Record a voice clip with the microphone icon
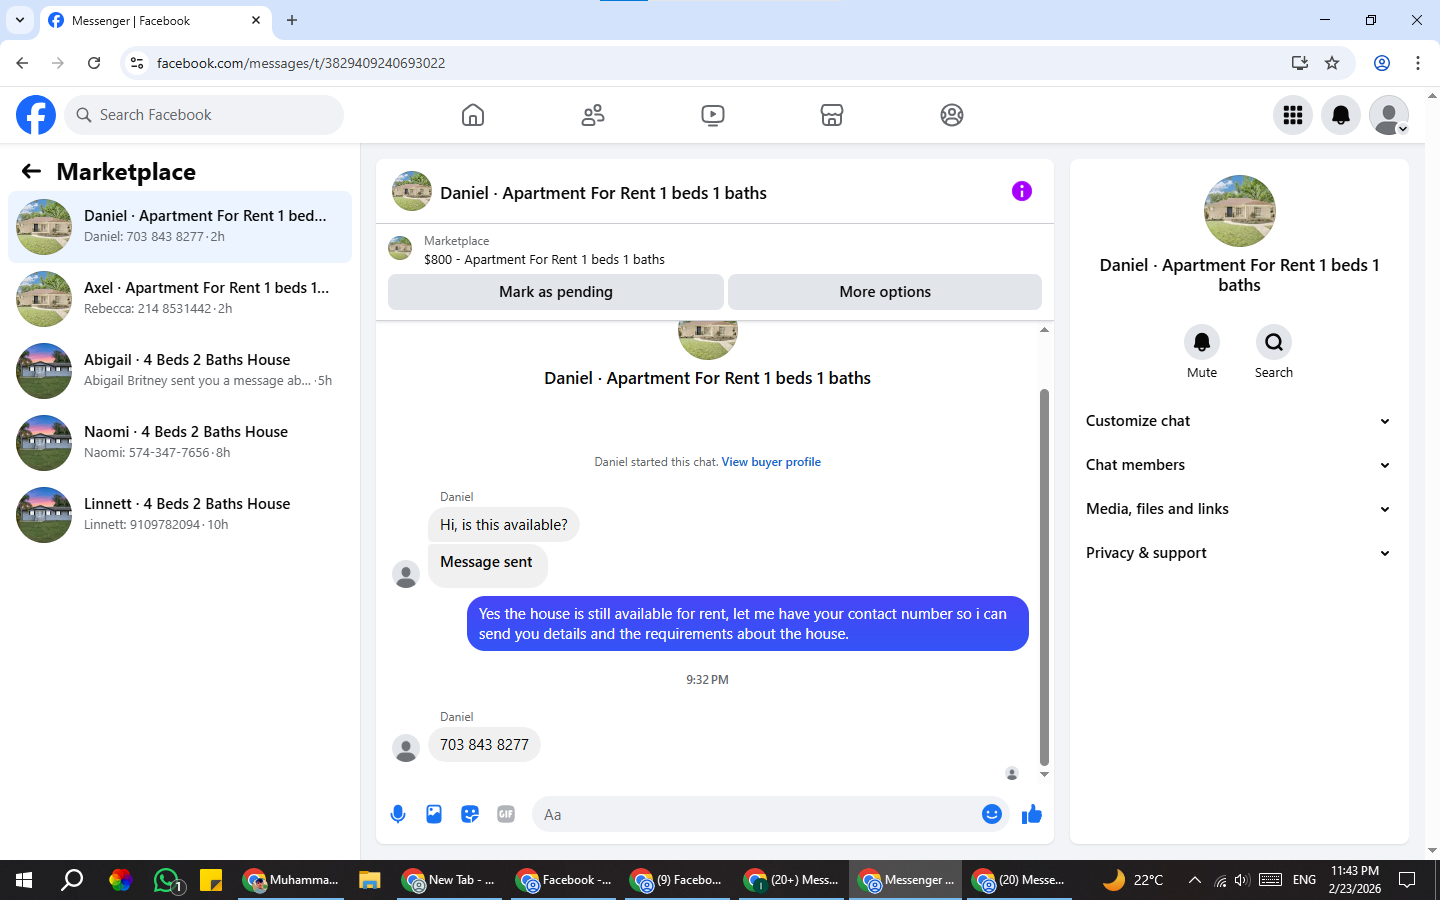The width and height of the screenshot is (1440, 900). [x=398, y=814]
